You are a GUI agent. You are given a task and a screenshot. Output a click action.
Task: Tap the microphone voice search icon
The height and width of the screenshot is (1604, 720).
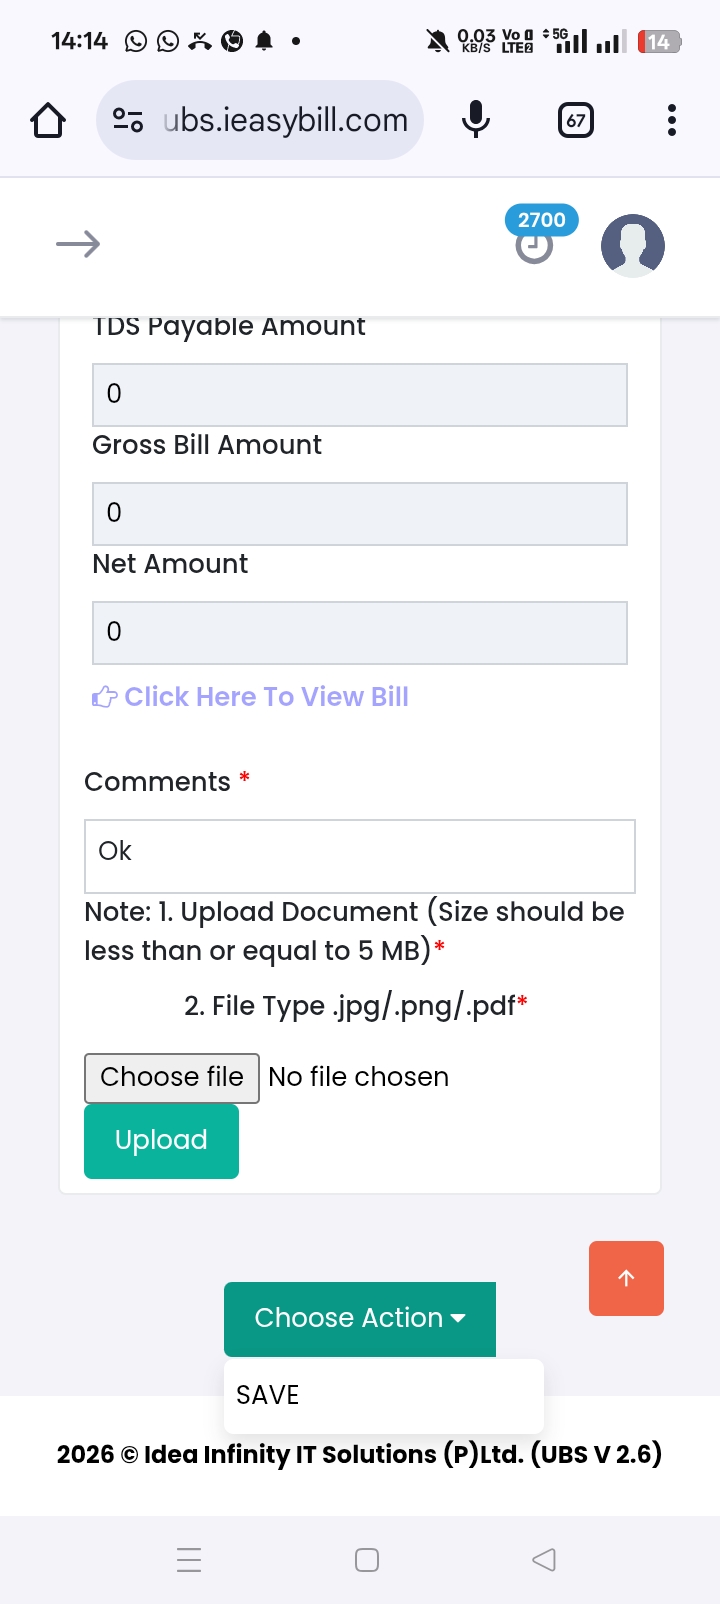(x=476, y=121)
